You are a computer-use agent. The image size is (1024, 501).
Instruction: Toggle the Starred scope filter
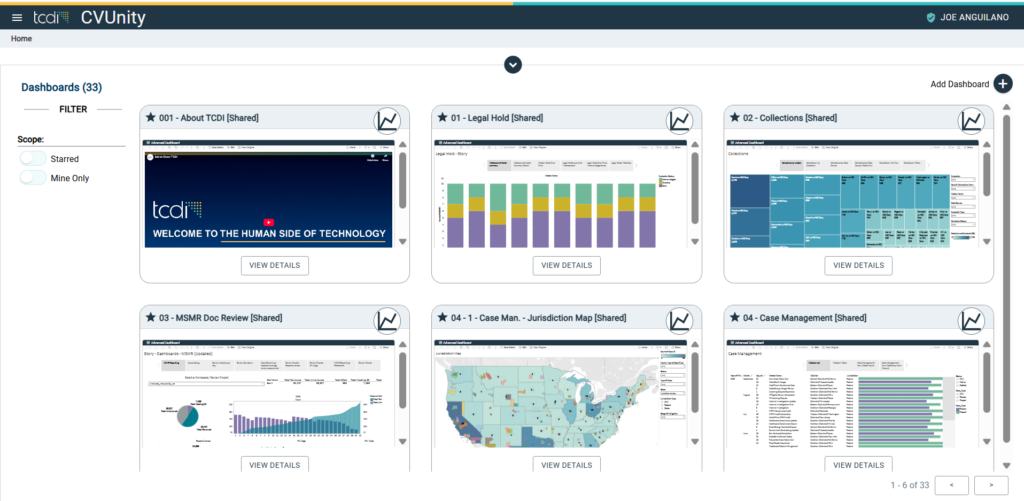click(33, 159)
